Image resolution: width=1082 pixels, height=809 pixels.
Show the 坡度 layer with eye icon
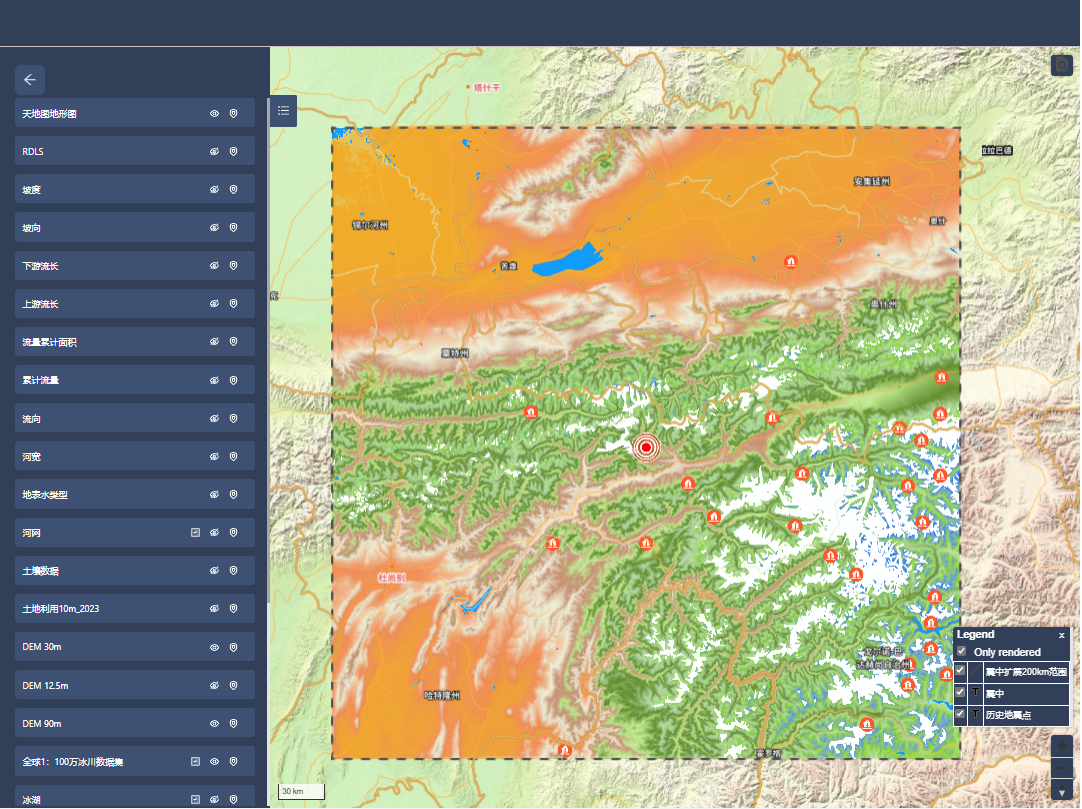[x=215, y=189]
